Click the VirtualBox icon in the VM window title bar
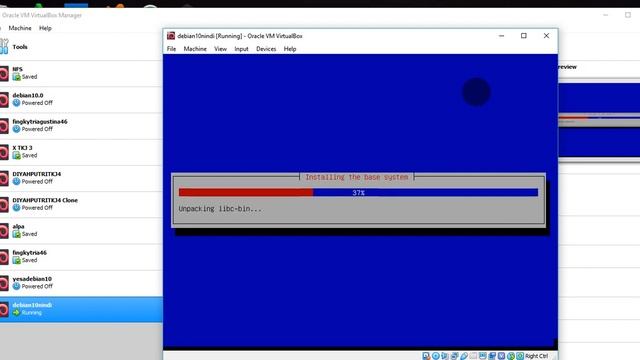The width and height of the screenshot is (640, 360). [171, 36]
